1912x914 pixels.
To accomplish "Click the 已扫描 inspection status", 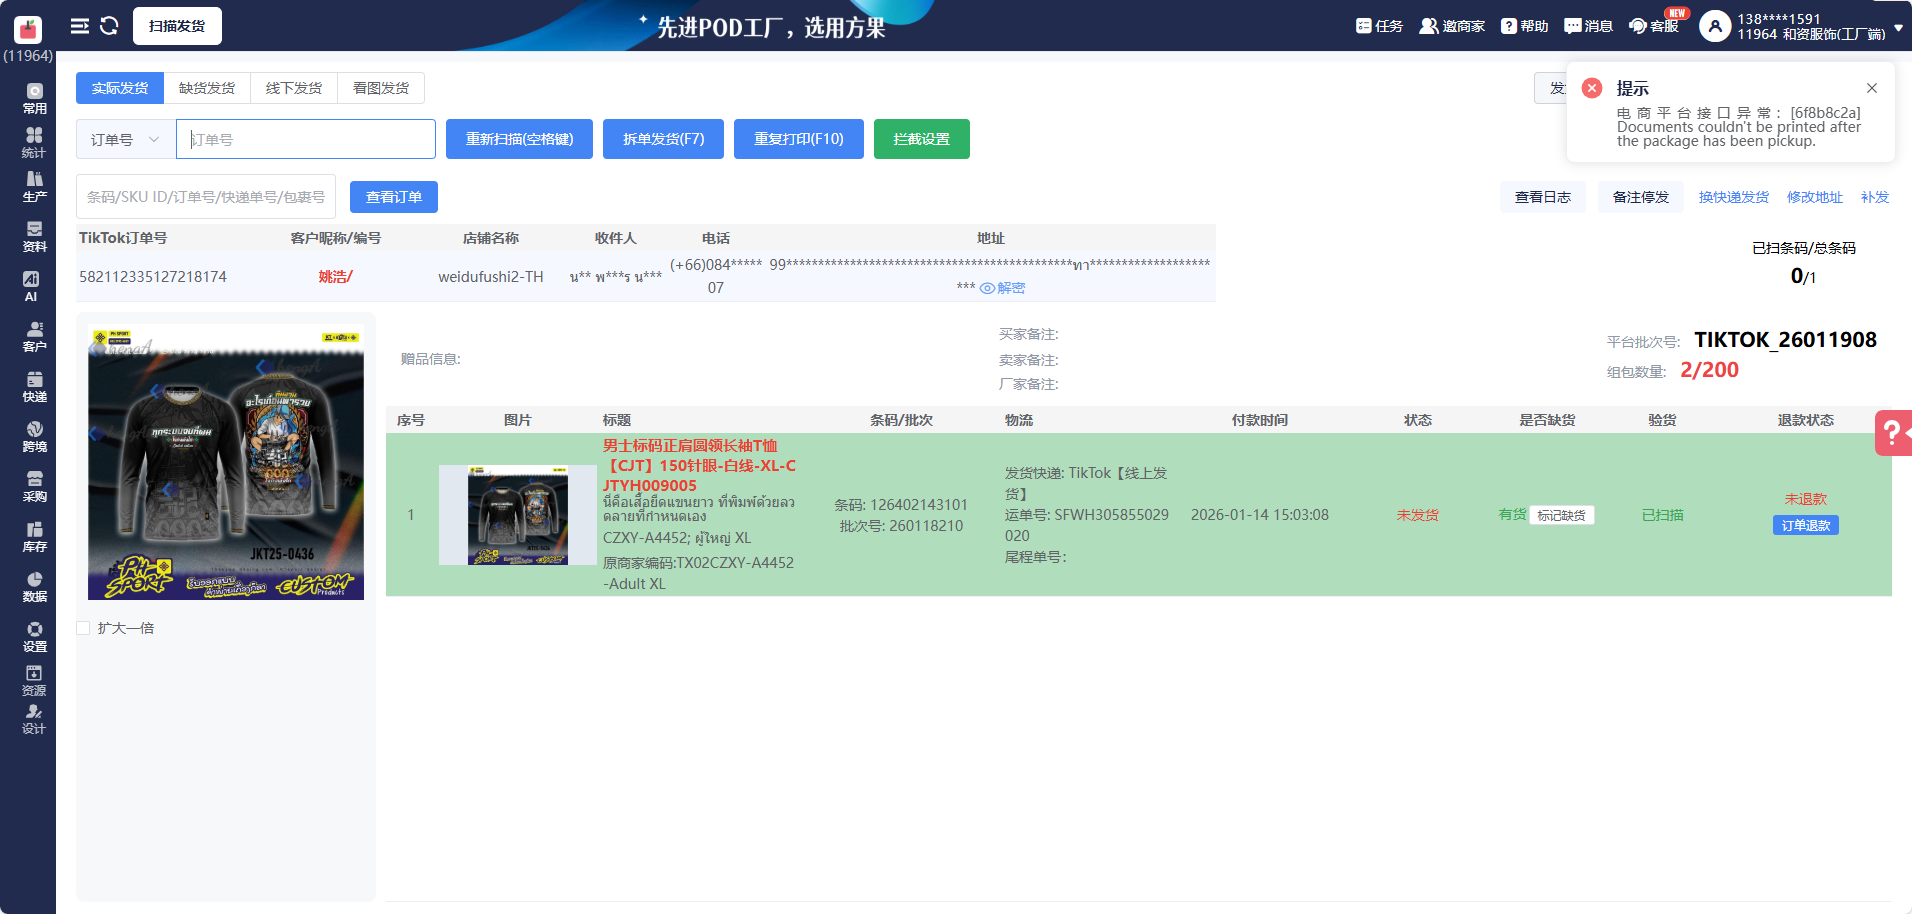I will (1662, 515).
